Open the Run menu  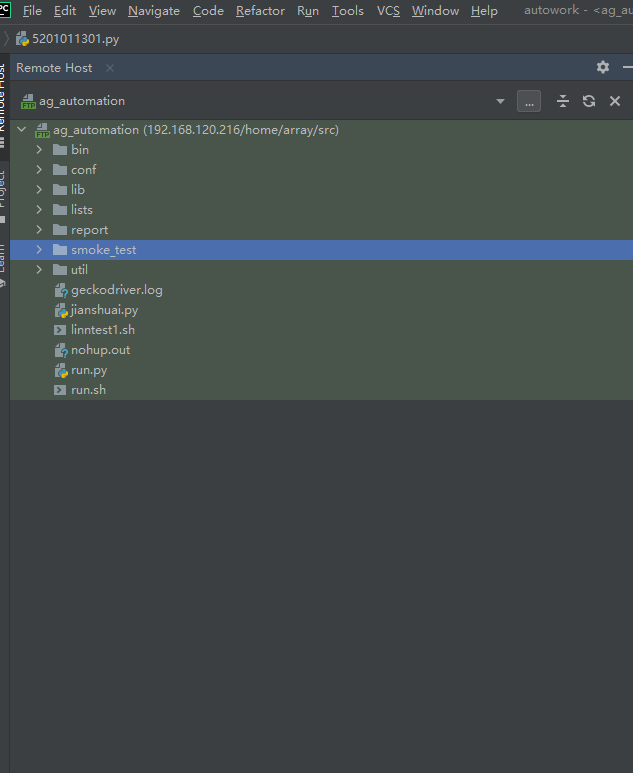[308, 11]
